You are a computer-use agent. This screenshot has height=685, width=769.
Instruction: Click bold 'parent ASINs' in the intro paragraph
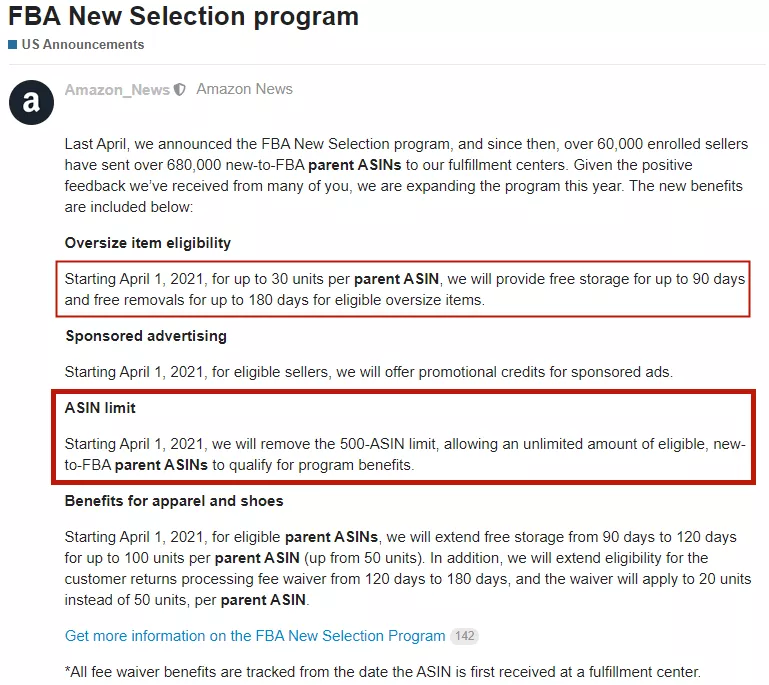(355, 165)
